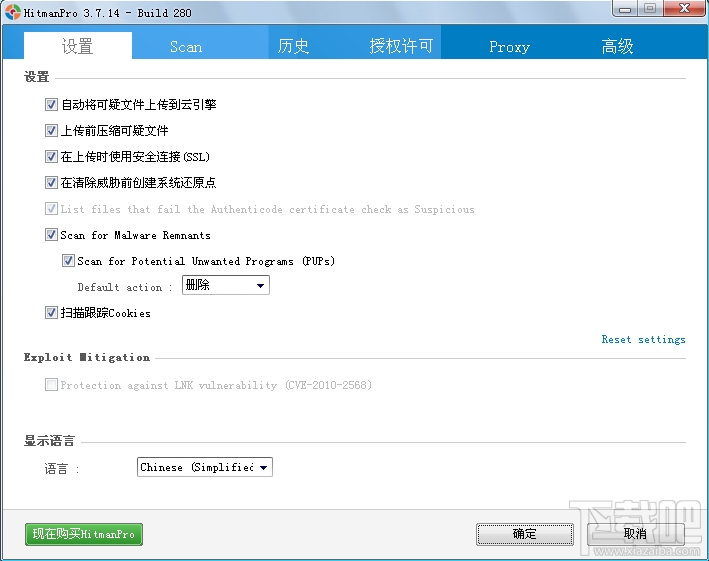The width and height of the screenshot is (709, 561).
Task: Switch to the 设置 tab
Action: point(78,46)
